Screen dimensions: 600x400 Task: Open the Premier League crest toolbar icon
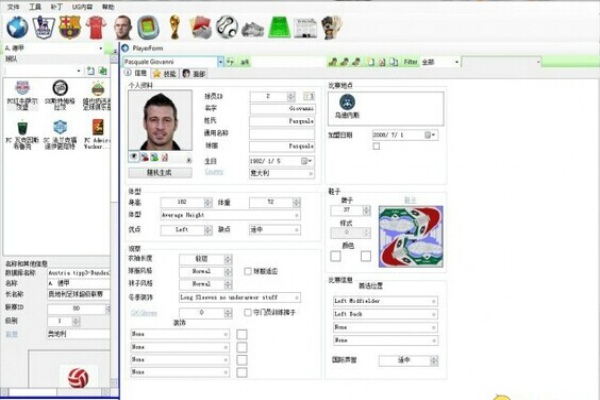click(x=42, y=27)
